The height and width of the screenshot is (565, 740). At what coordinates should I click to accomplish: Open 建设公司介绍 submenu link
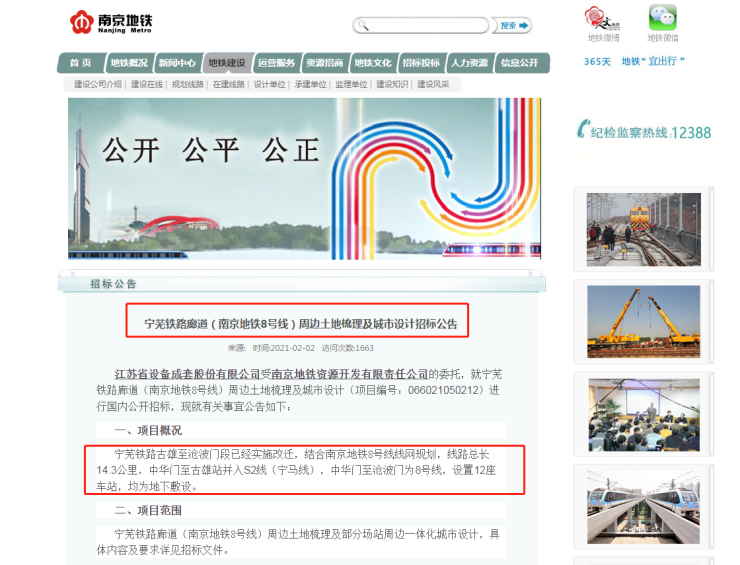tap(98, 85)
